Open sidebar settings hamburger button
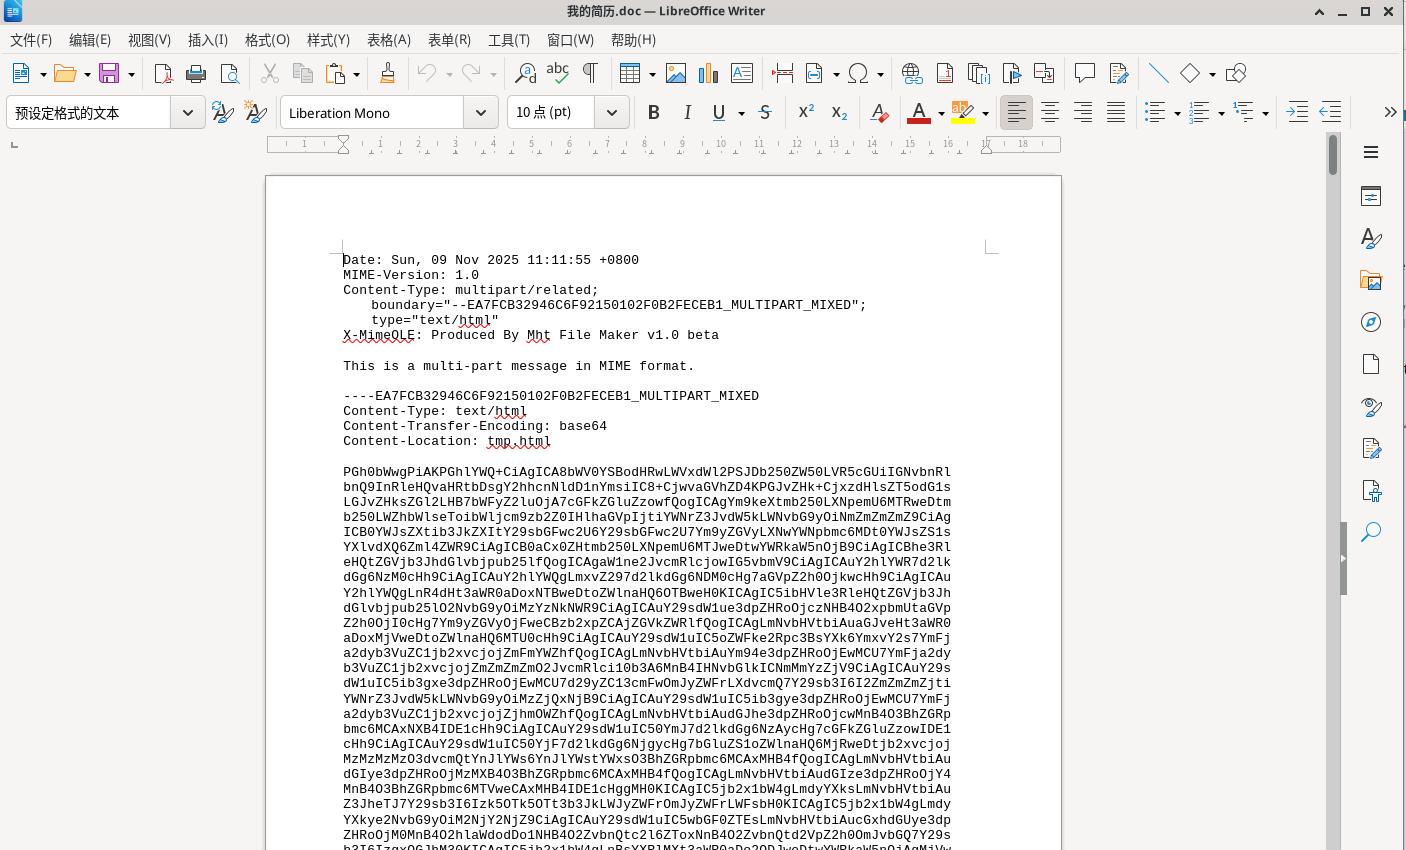The width and height of the screenshot is (1406, 850). click(1371, 152)
